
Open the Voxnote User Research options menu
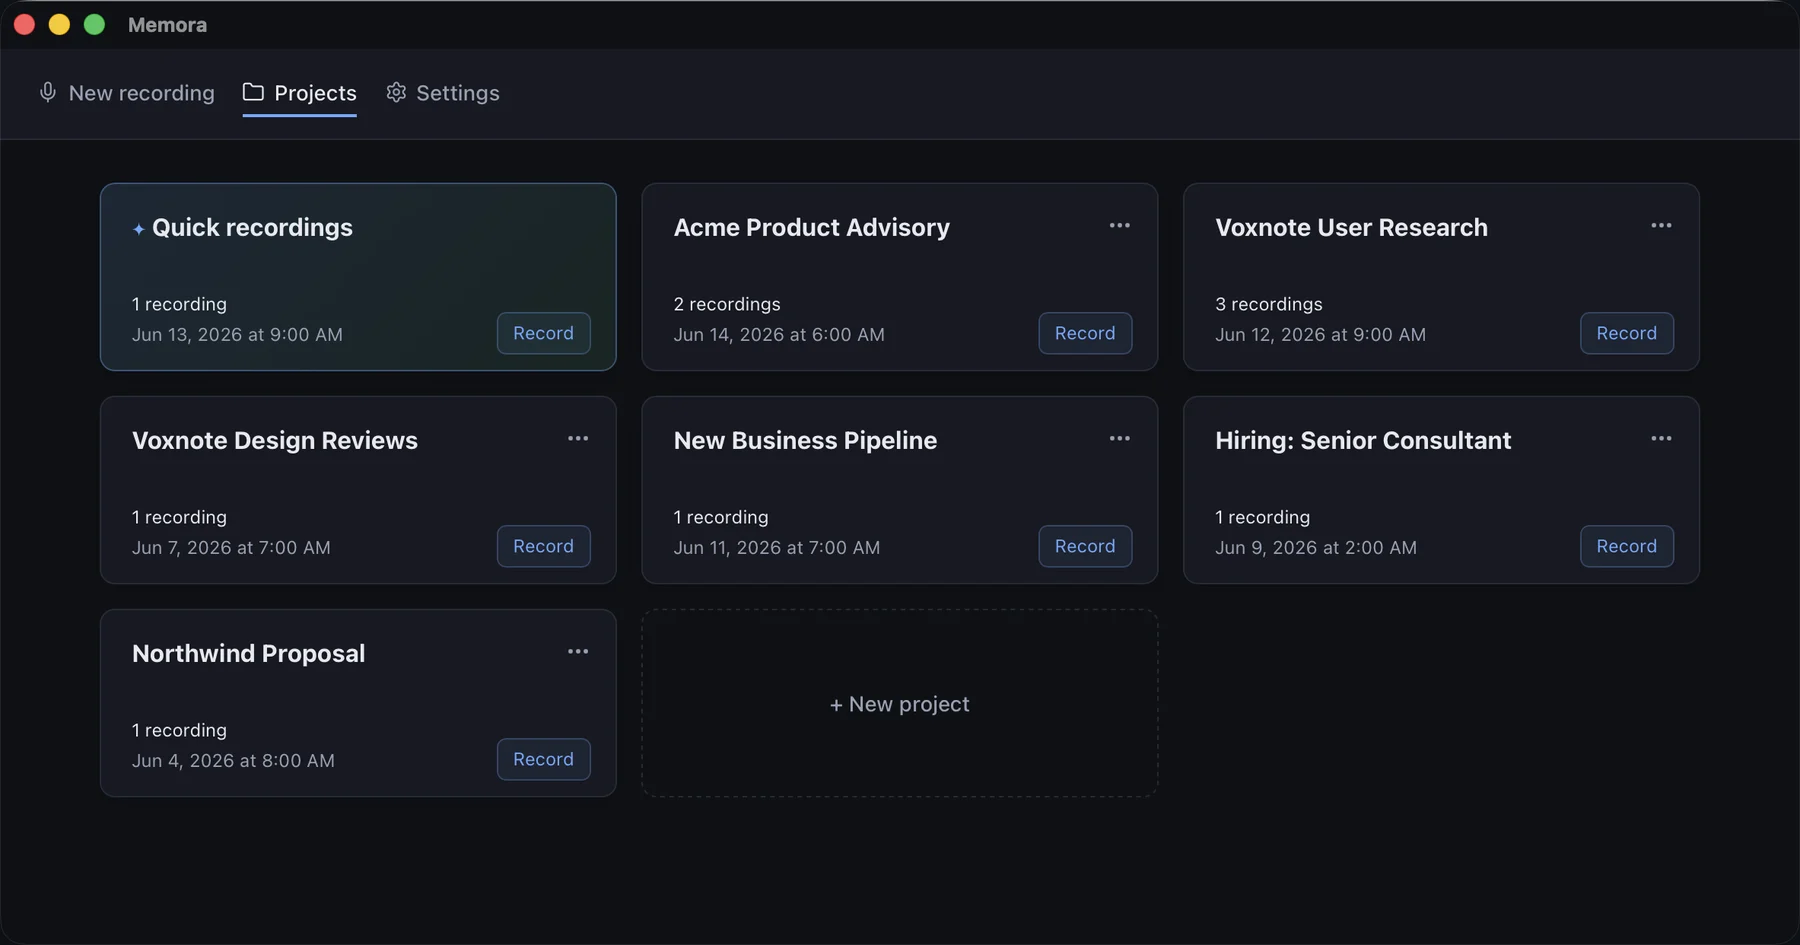coord(1661,226)
